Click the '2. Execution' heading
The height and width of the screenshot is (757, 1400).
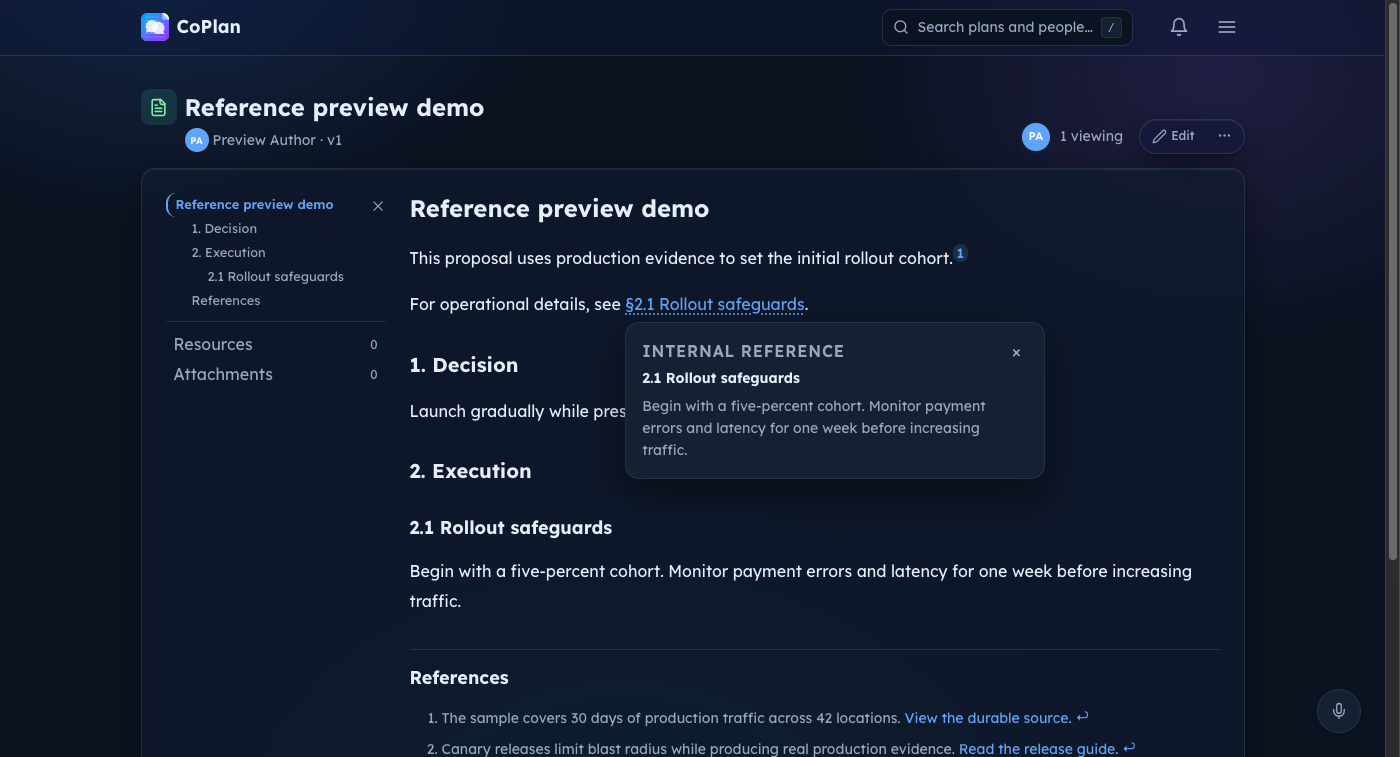470,471
